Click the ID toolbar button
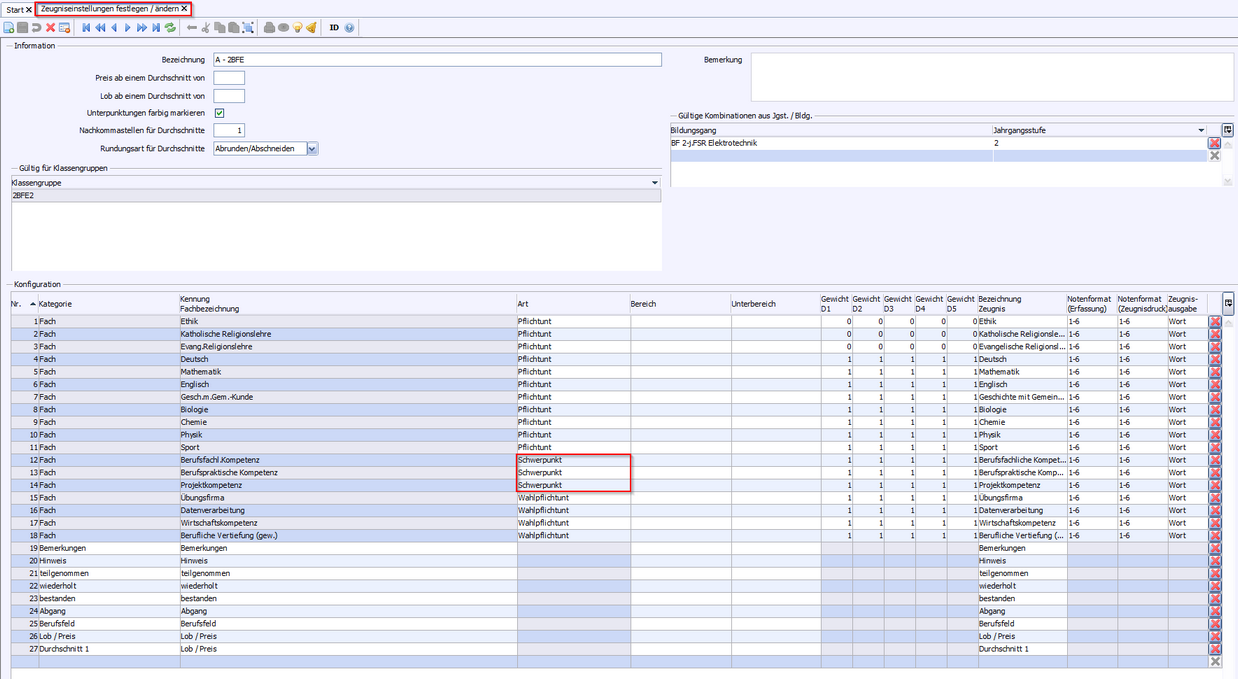 tap(334, 28)
